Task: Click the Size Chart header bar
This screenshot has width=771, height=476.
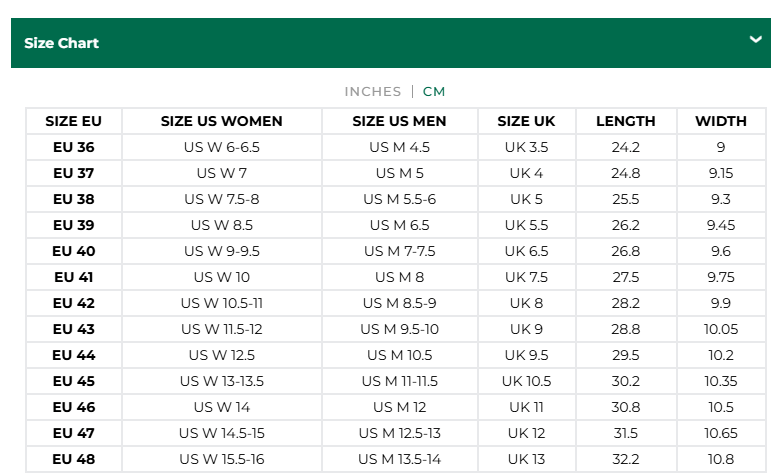Action: point(391,43)
